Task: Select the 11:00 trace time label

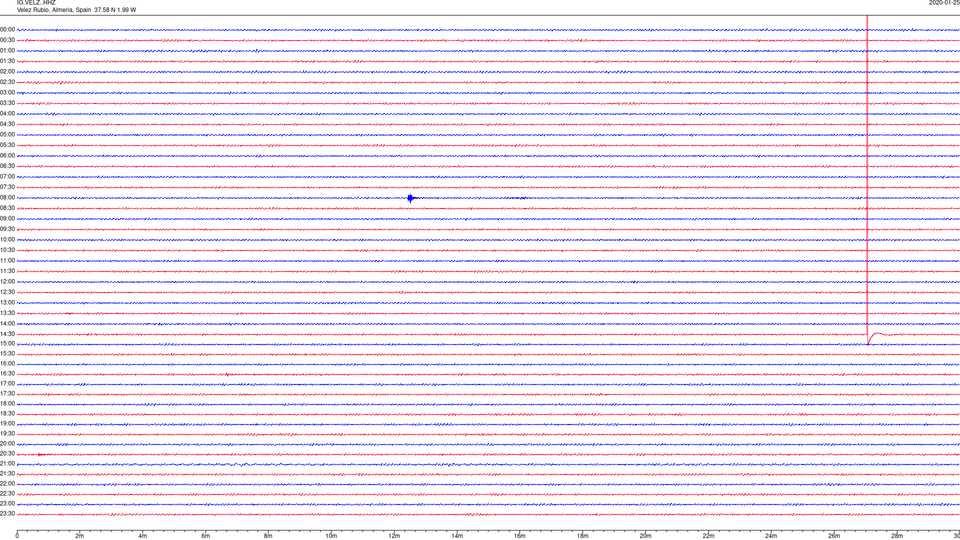Action: tap(7, 260)
